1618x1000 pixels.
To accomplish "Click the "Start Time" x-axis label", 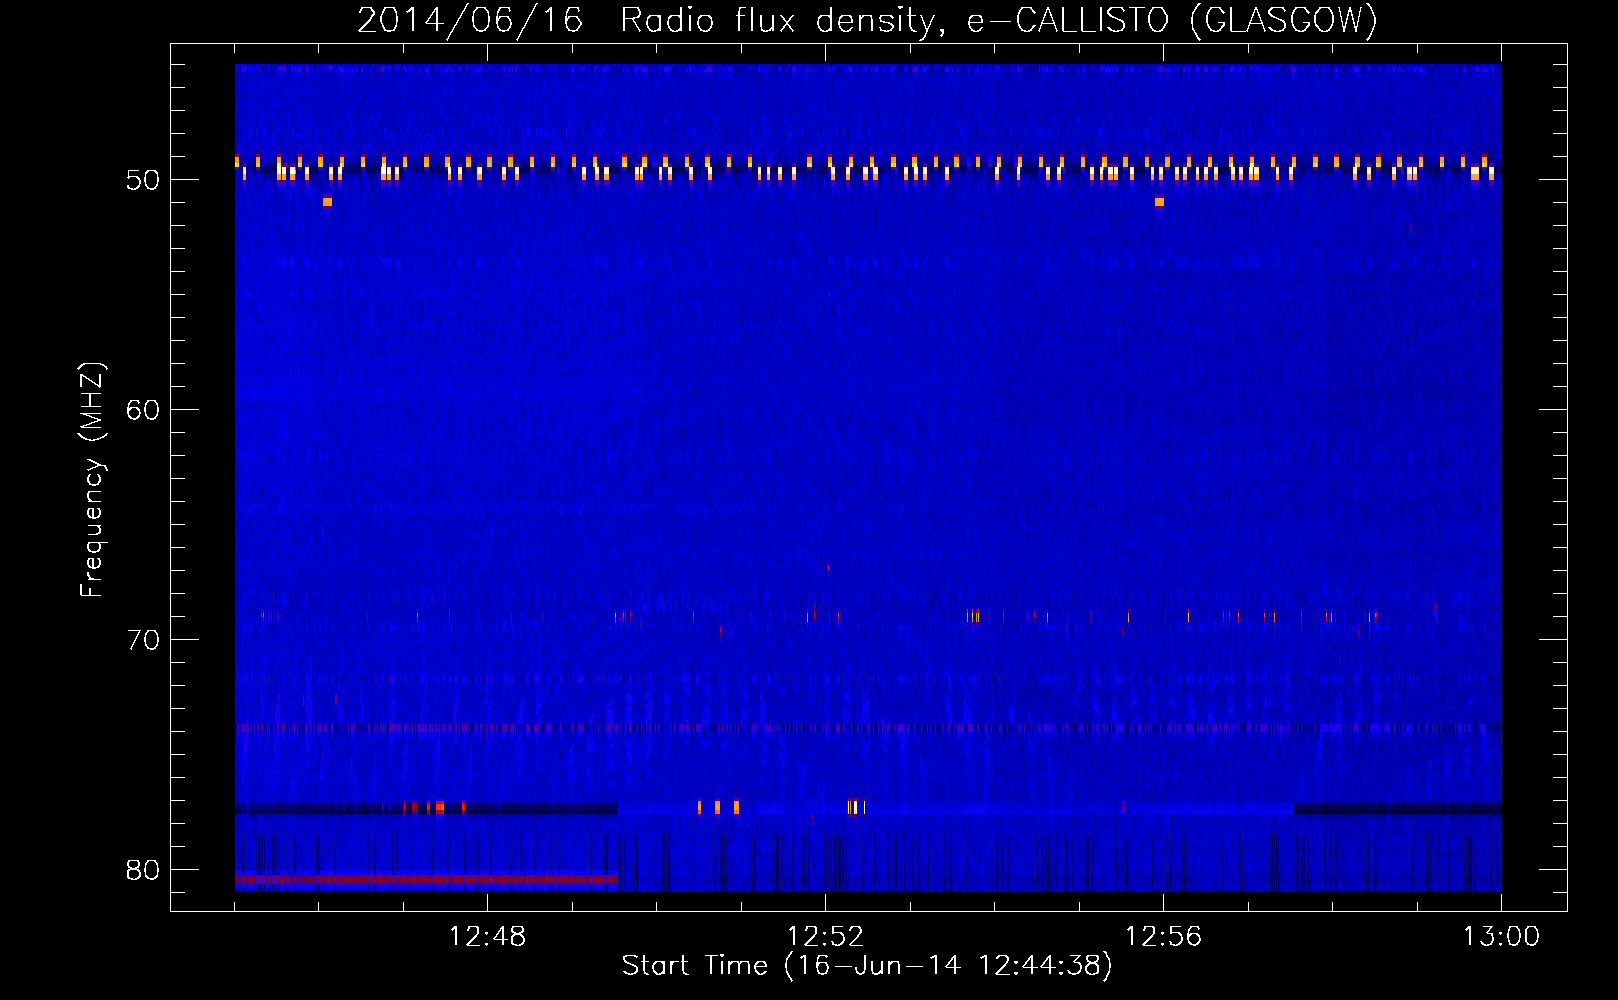I will point(866,966).
